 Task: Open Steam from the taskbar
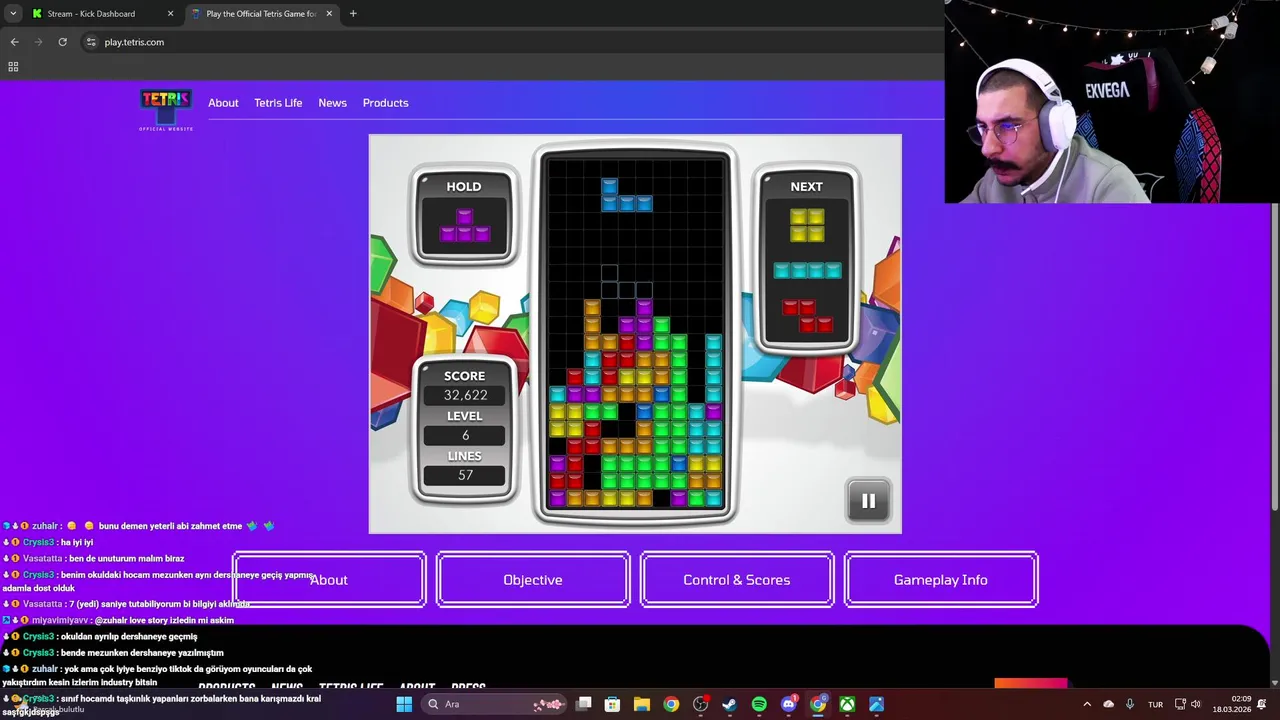coord(729,704)
